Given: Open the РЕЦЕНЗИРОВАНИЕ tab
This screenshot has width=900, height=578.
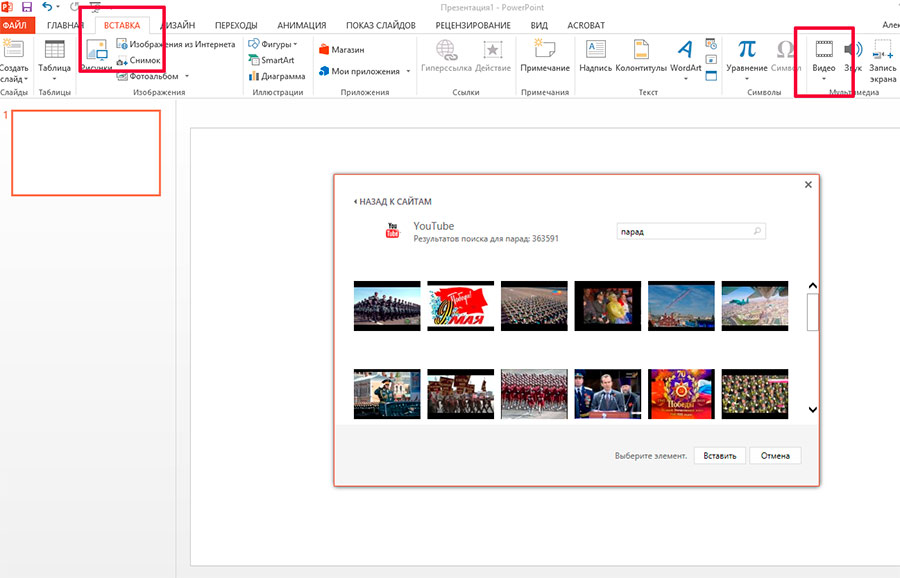Looking at the screenshot, I should [x=472, y=25].
